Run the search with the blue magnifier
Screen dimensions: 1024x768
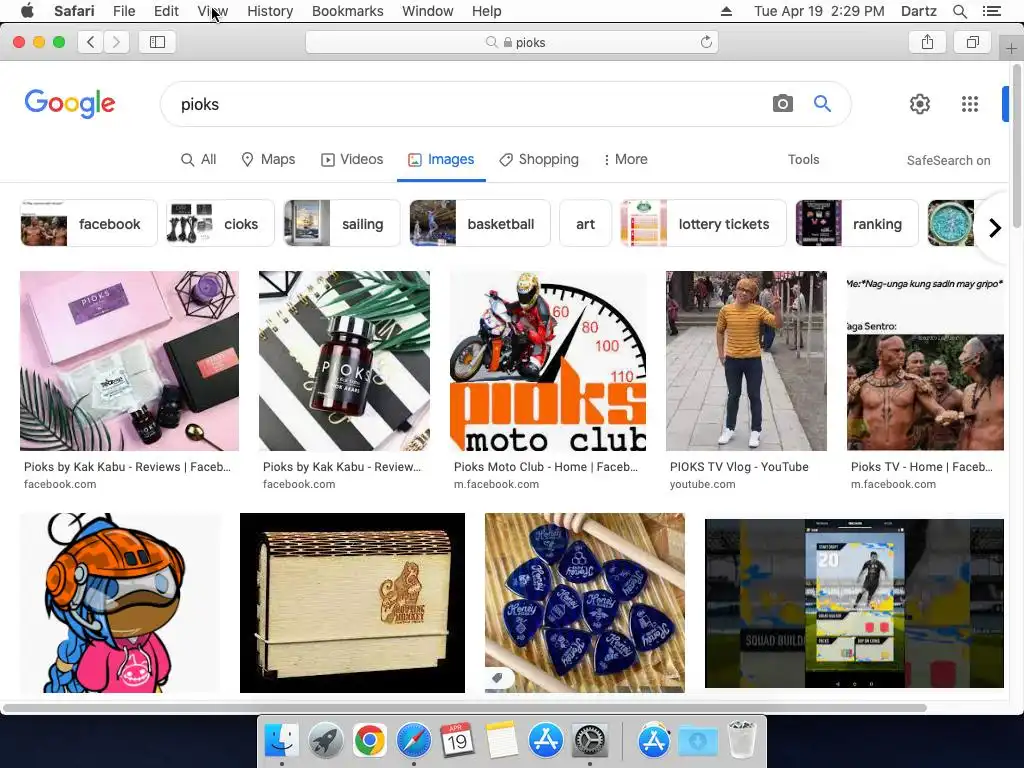coord(822,104)
